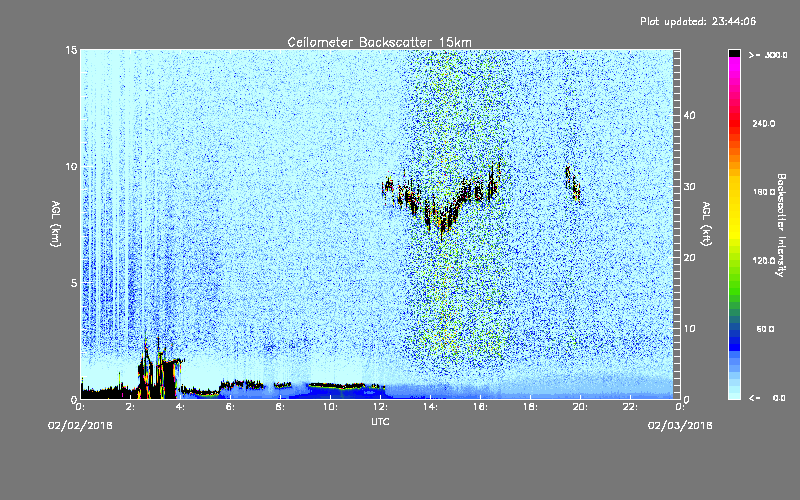The height and width of the screenshot is (500, 800).
Task: Click the 18: hour tick label
Action: (531, 407)
